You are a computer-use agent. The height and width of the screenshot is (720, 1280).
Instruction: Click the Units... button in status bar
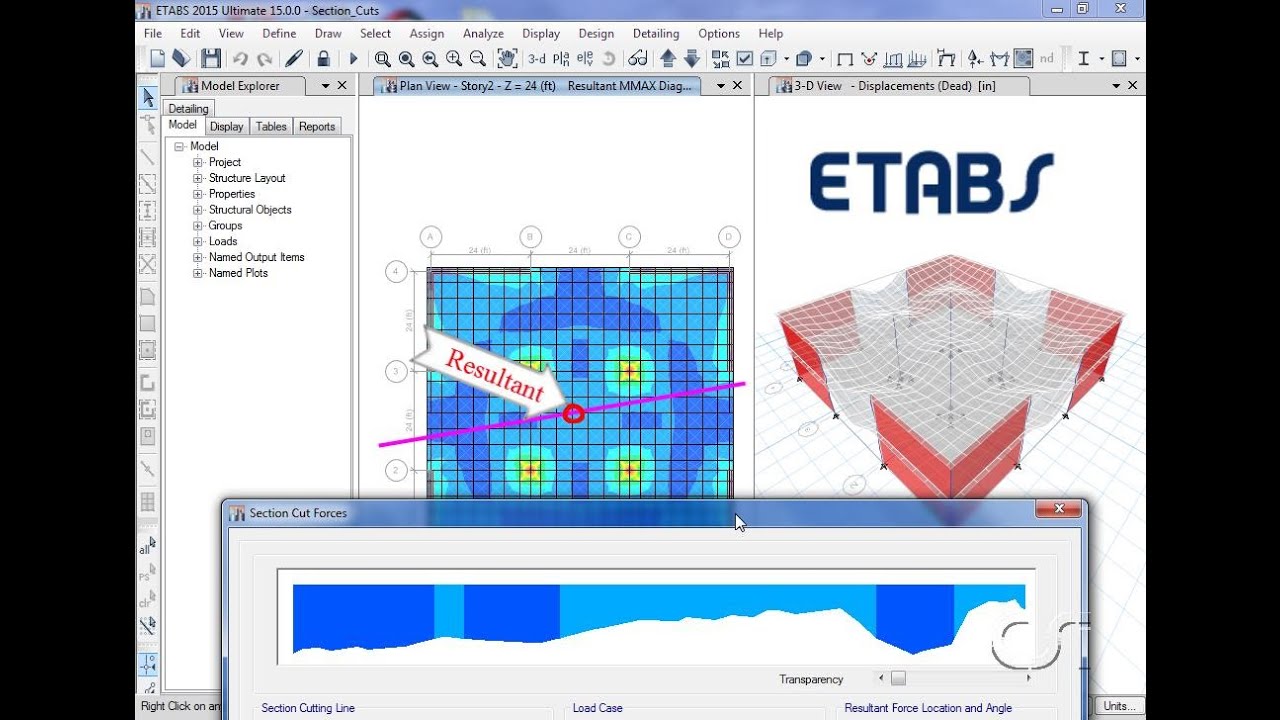tap(1119, 706)
